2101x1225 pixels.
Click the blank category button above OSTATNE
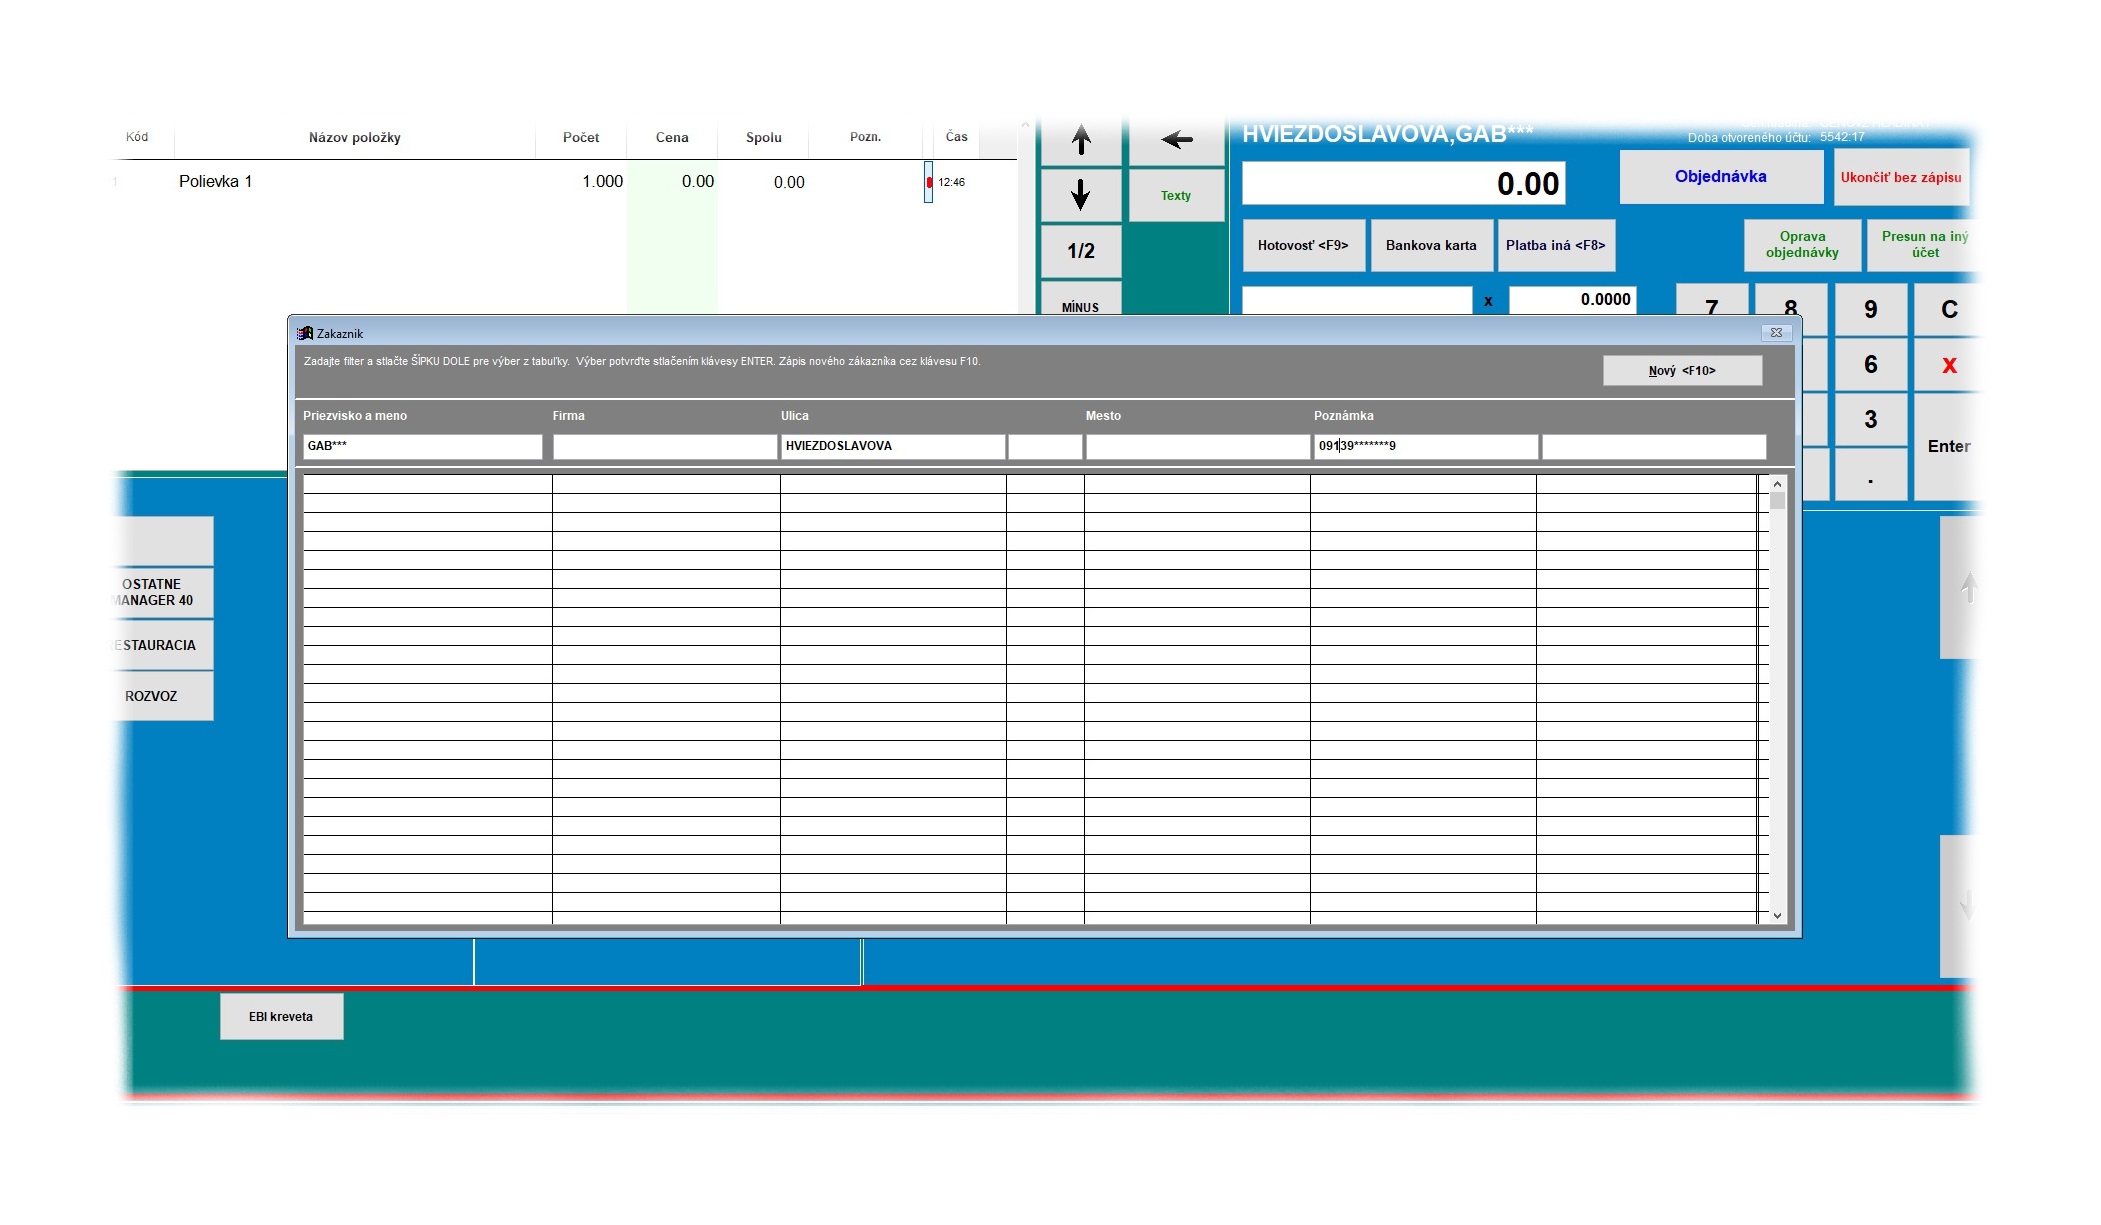click(163, 541)
